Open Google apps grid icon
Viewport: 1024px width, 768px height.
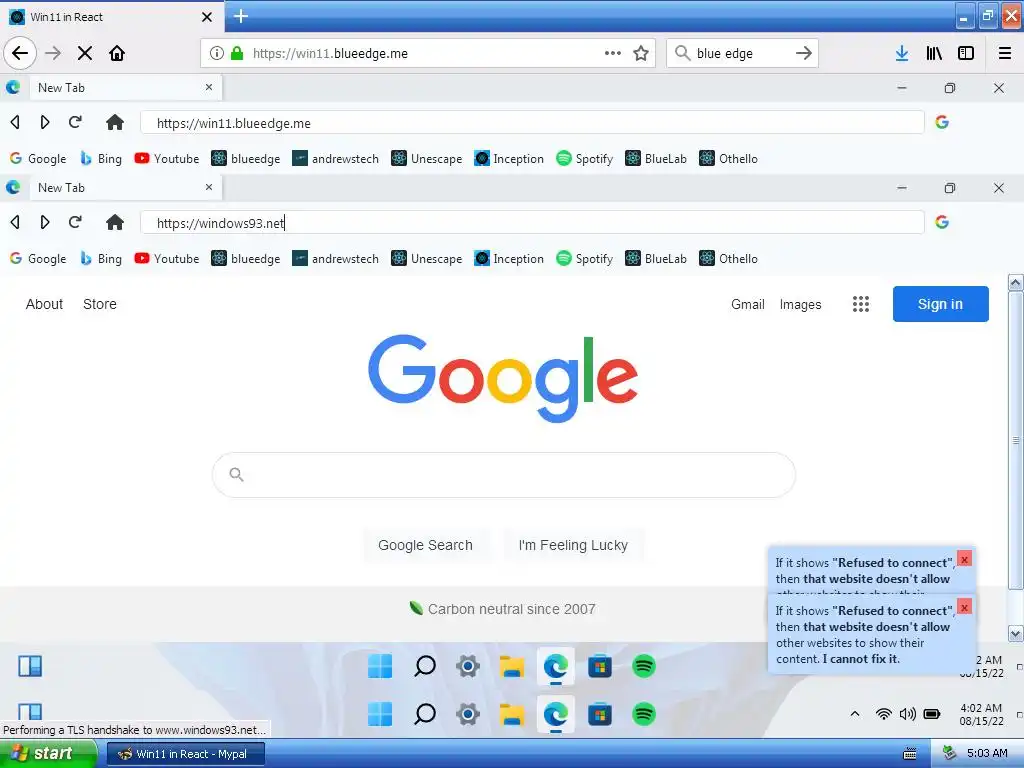[861, 304]
